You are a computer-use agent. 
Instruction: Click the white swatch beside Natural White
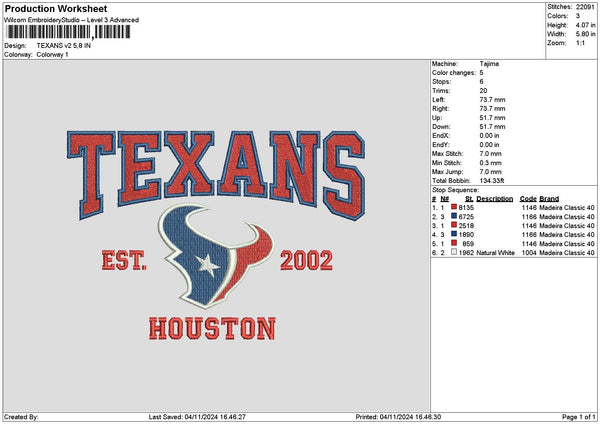pos(454,252)
